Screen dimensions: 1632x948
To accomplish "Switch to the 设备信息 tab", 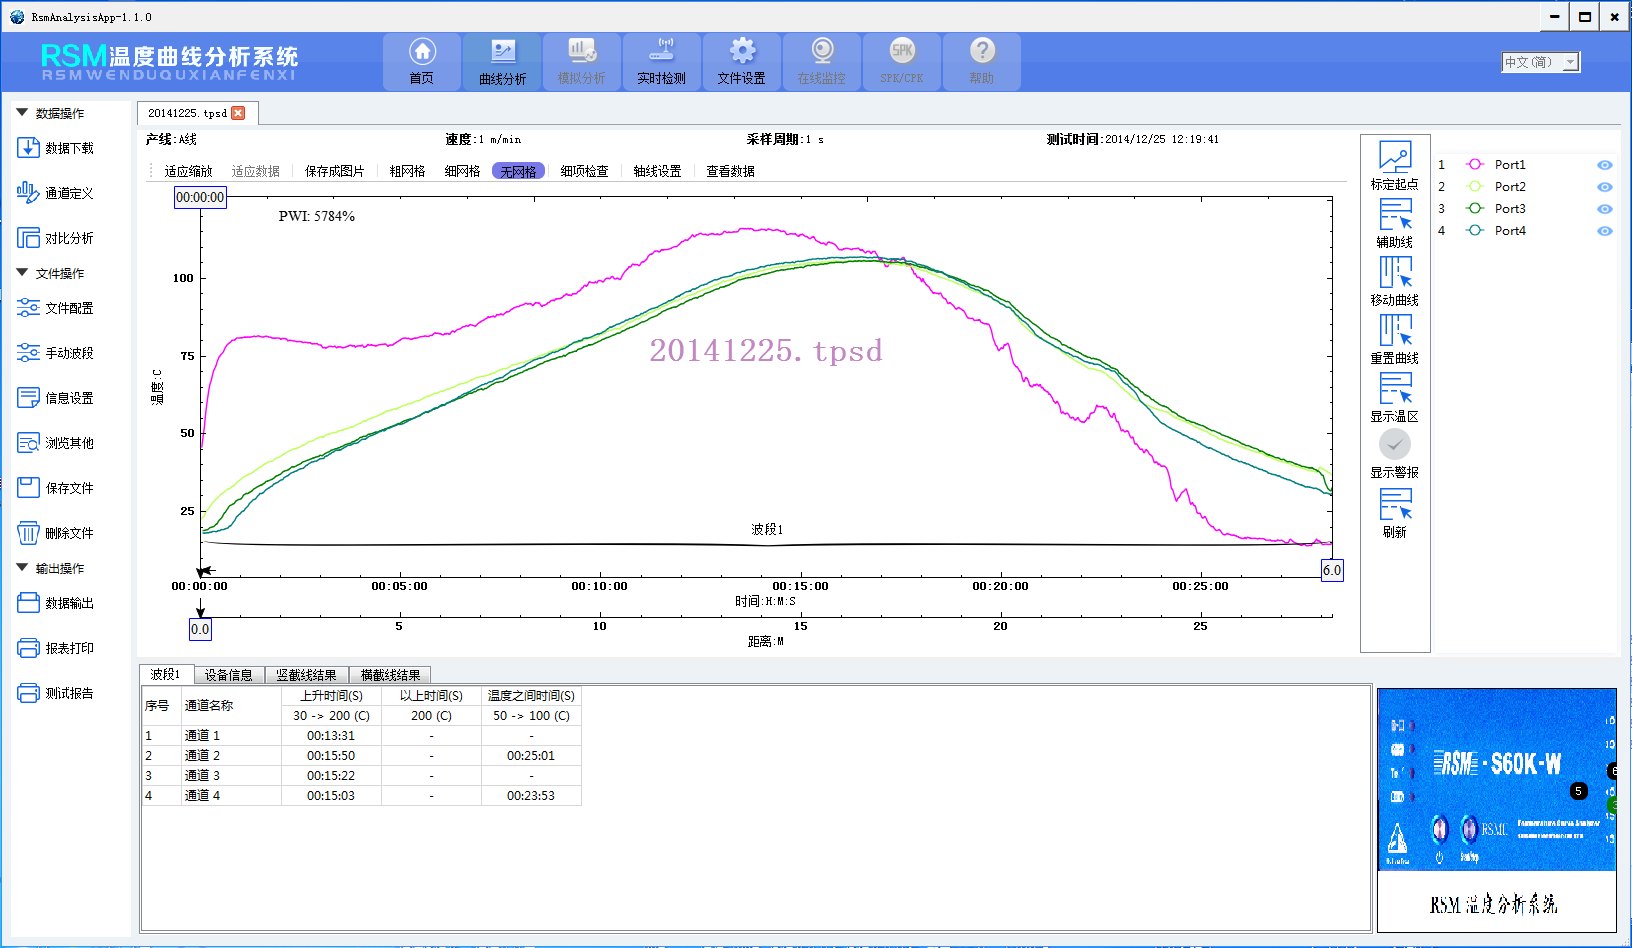I will point(228,675).
